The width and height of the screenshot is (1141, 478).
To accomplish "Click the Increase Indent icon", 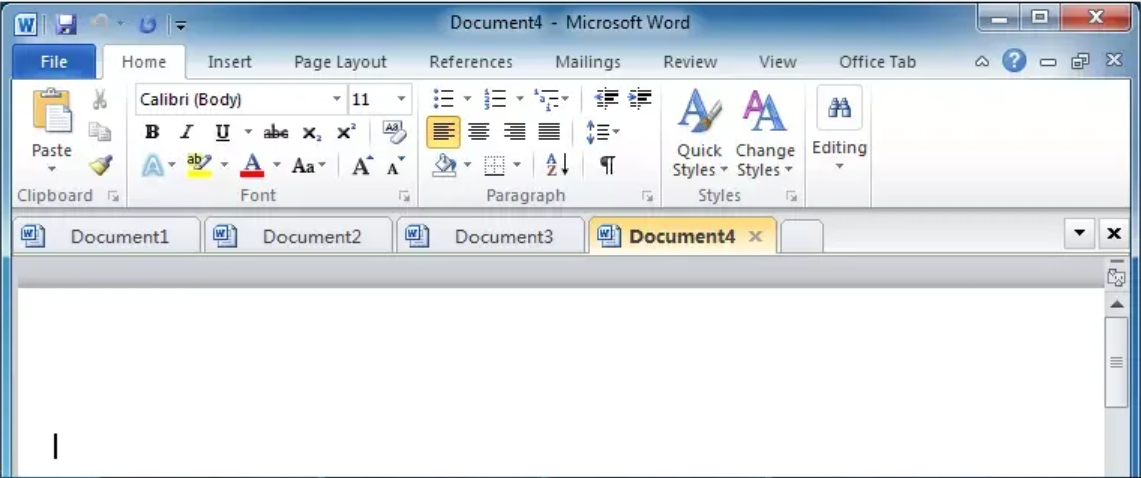I will click(x=640, y=98).
